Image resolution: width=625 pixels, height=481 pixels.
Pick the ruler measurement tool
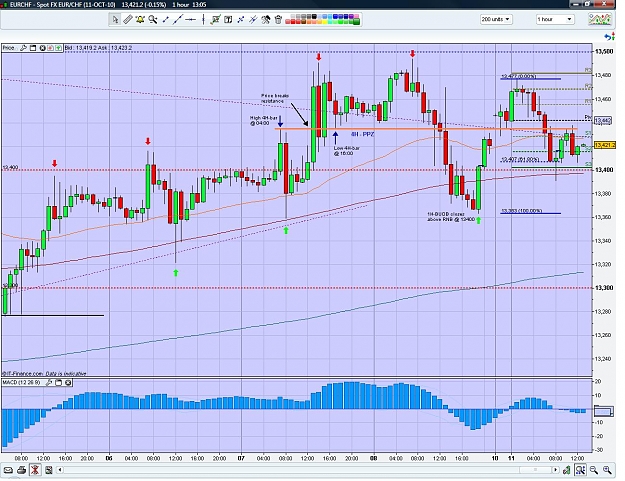128,19
